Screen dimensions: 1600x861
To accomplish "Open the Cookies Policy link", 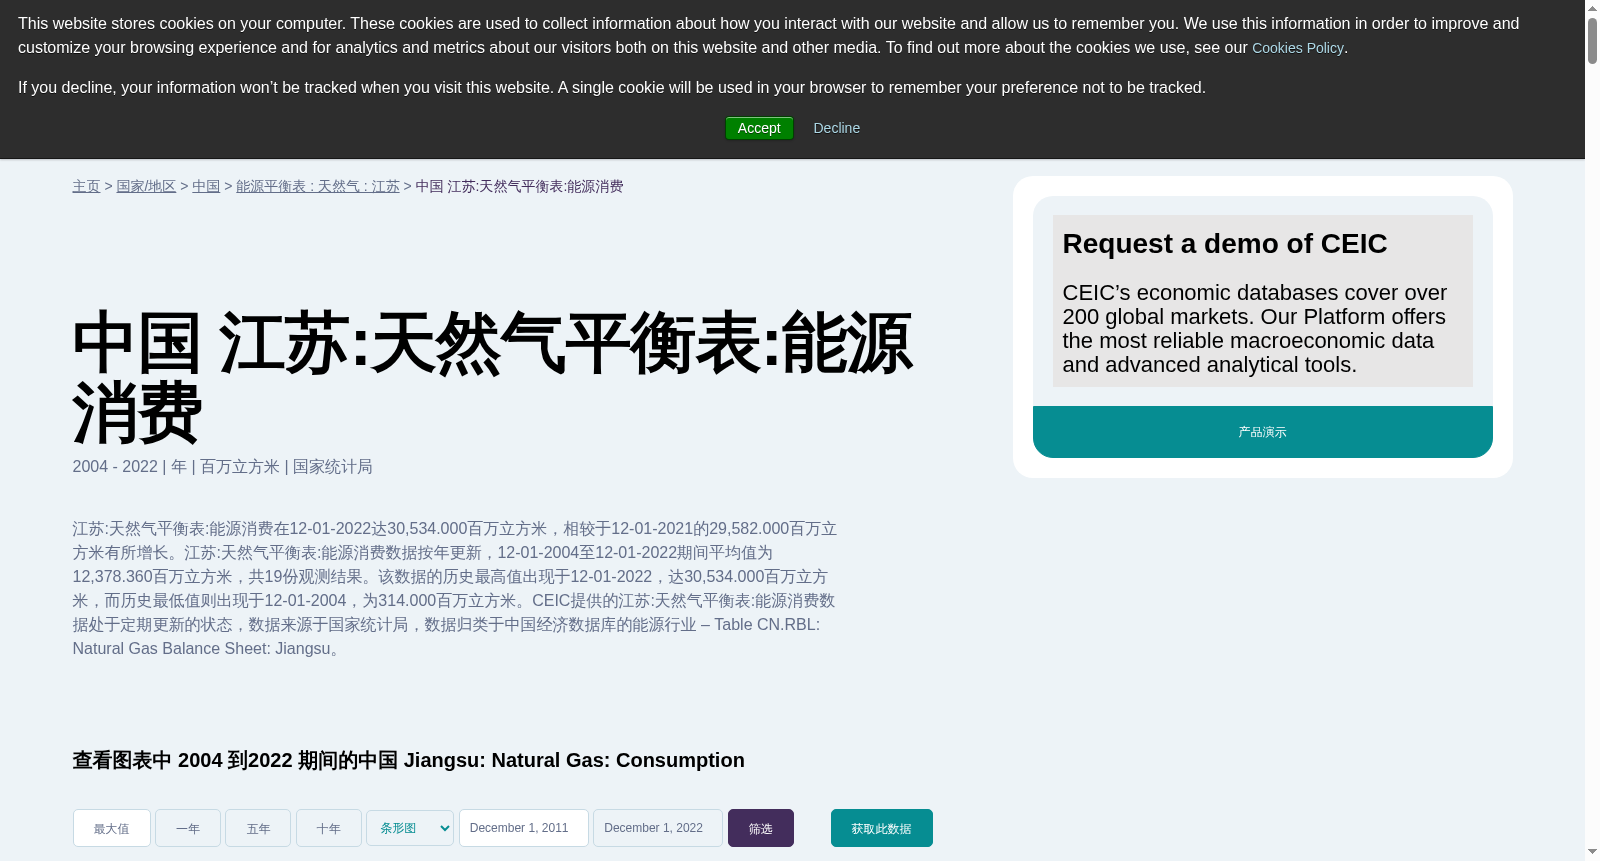I will tap(1297, 48).
